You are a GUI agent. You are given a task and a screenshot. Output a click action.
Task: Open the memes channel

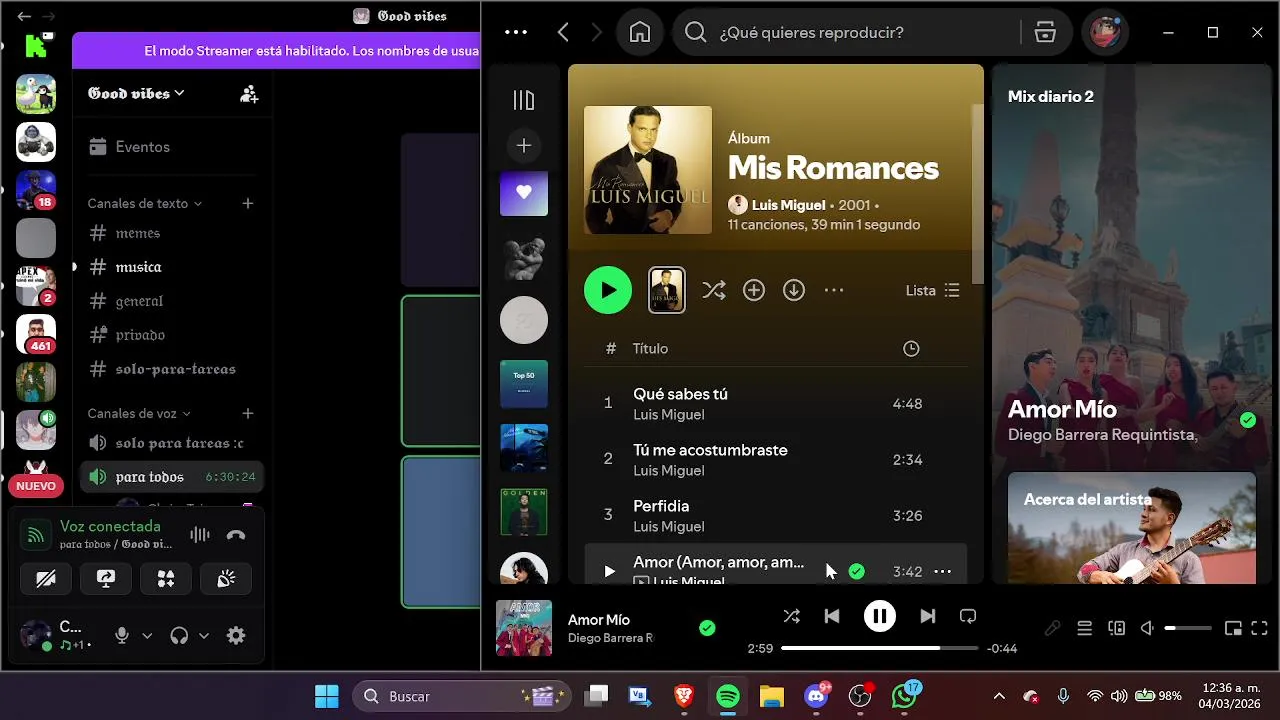coord(171,233)
